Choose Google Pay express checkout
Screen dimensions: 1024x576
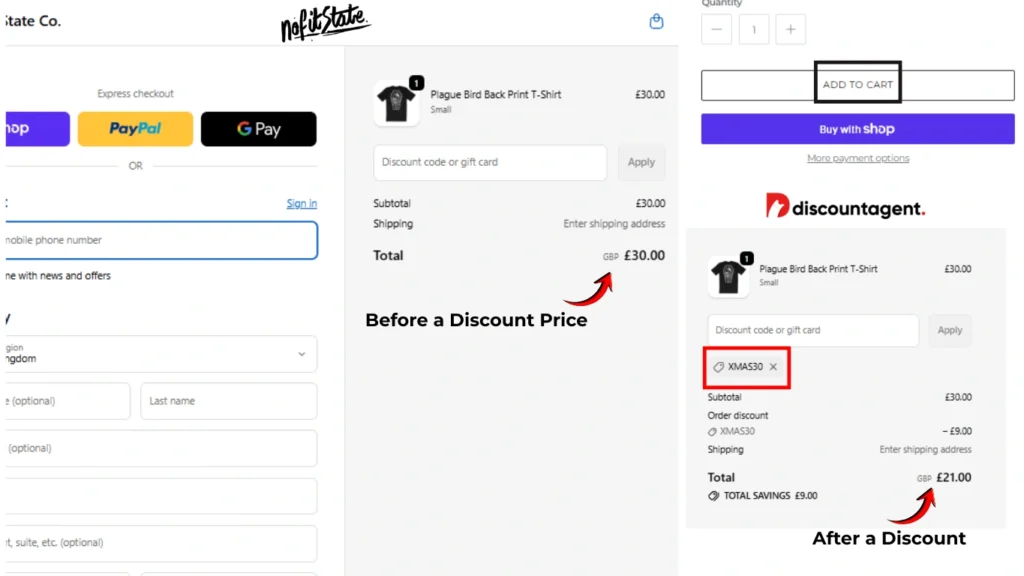click(259, 129)
